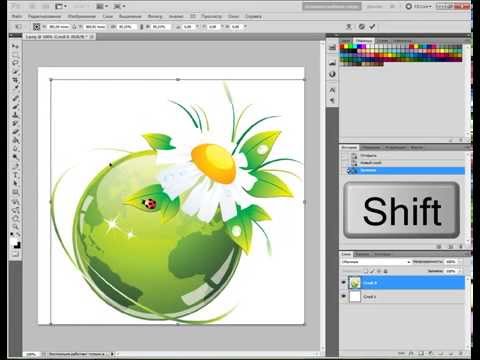The height and width of the screenshot is (360, 480).
Task: Click the delete layer trash icon
Action: pos(461,353)
